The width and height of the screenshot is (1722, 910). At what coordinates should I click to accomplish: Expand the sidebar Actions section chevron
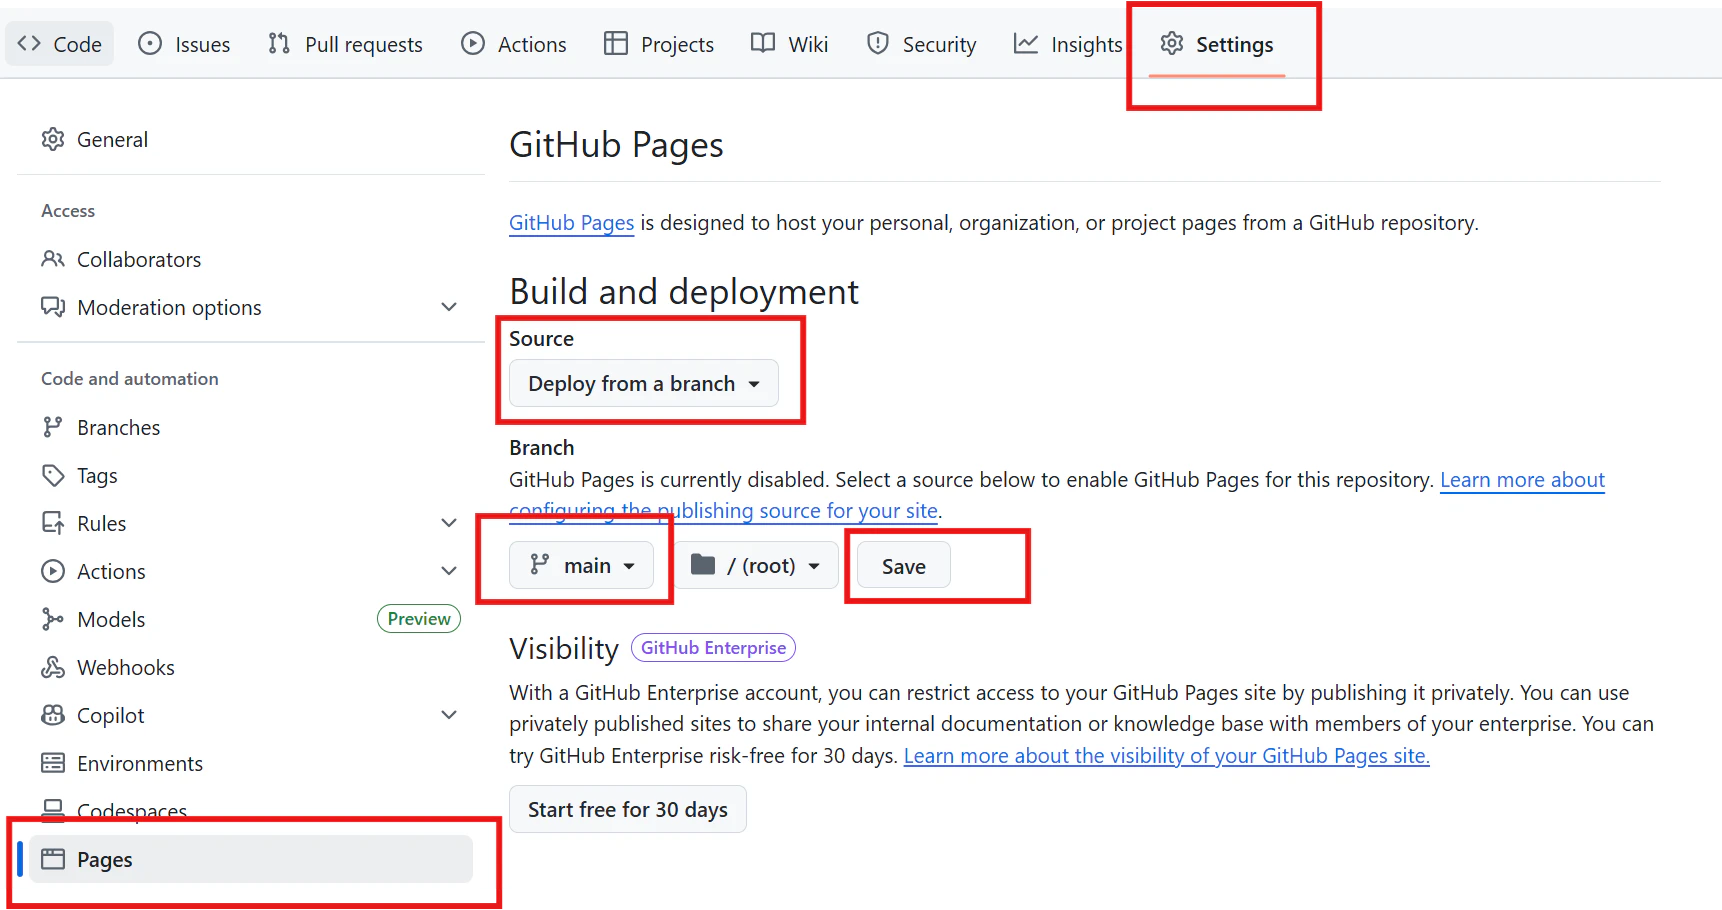click(x=449, y=572)
